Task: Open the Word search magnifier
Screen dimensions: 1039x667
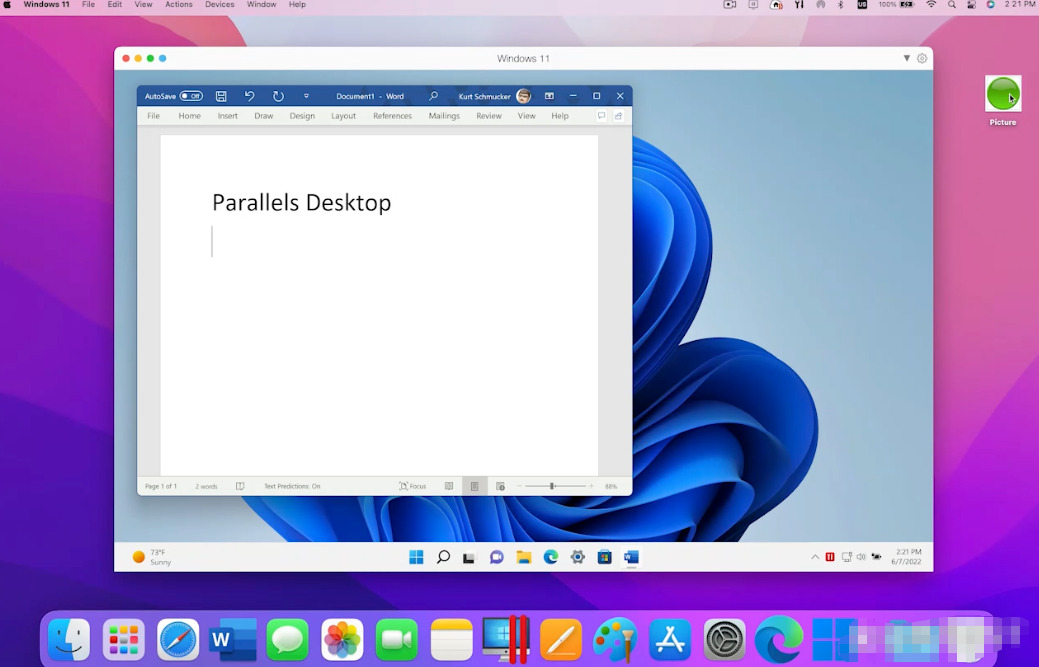Action: coord(433,96)
